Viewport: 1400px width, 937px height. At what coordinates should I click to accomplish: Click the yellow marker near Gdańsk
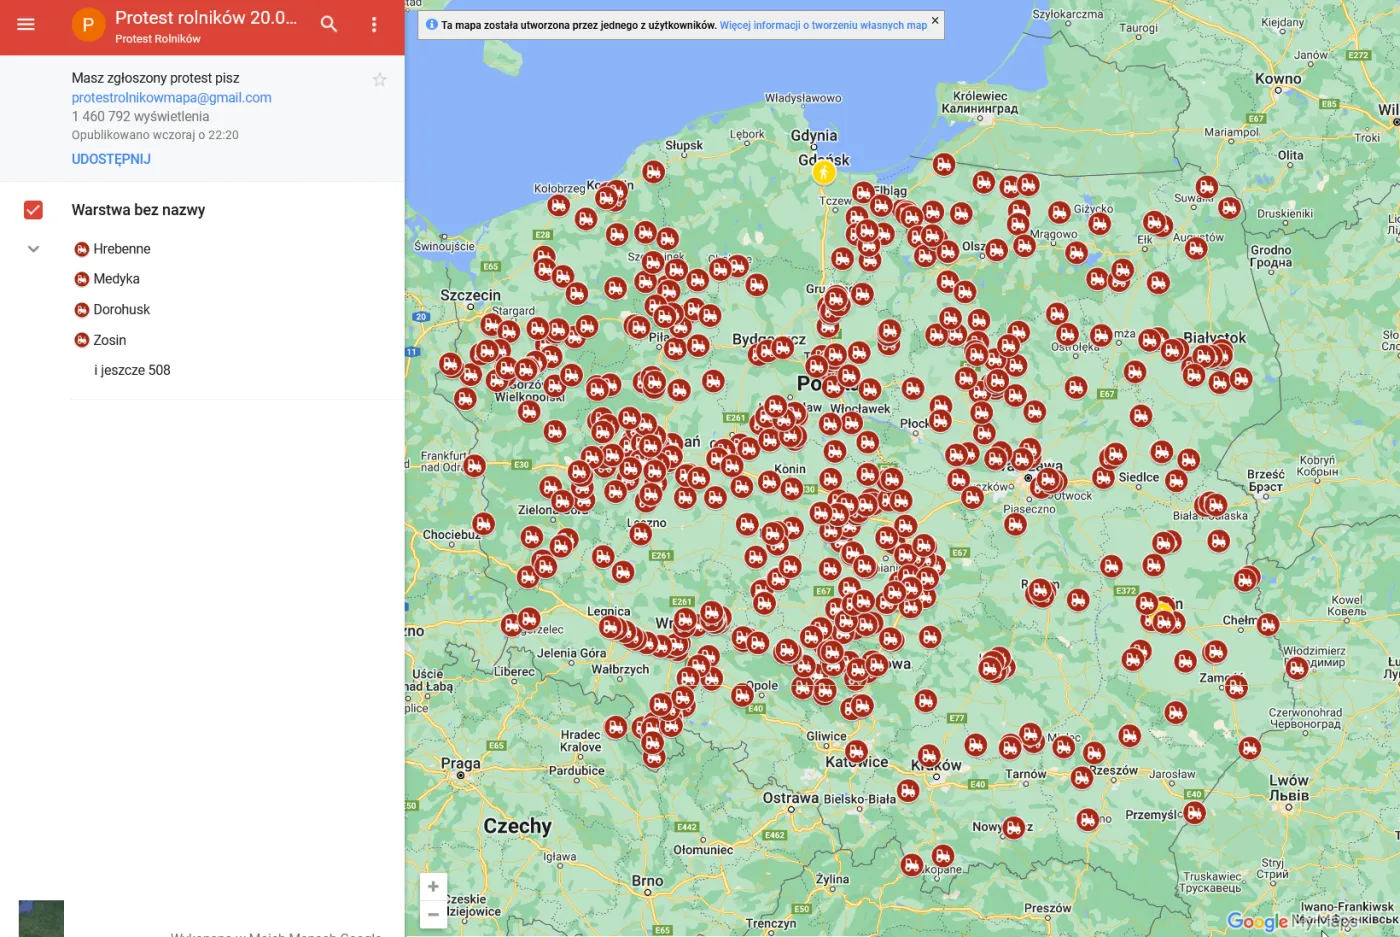822,171
